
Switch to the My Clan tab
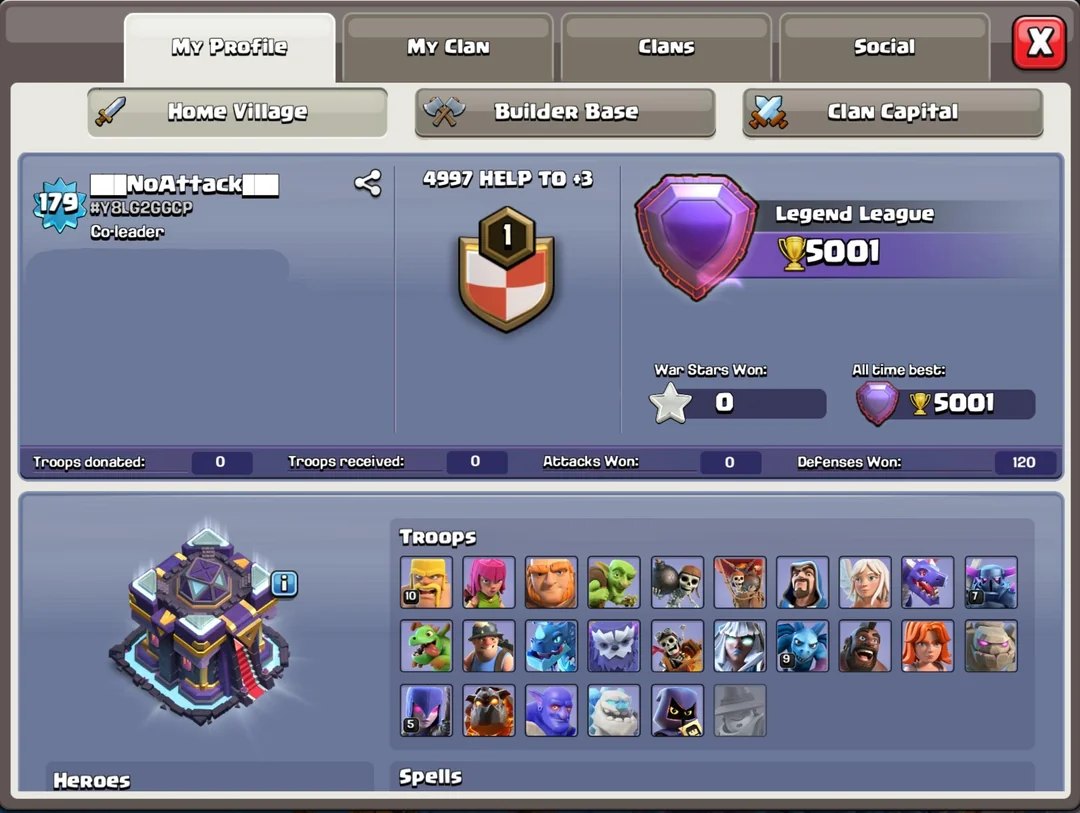(x=448, y=47)
